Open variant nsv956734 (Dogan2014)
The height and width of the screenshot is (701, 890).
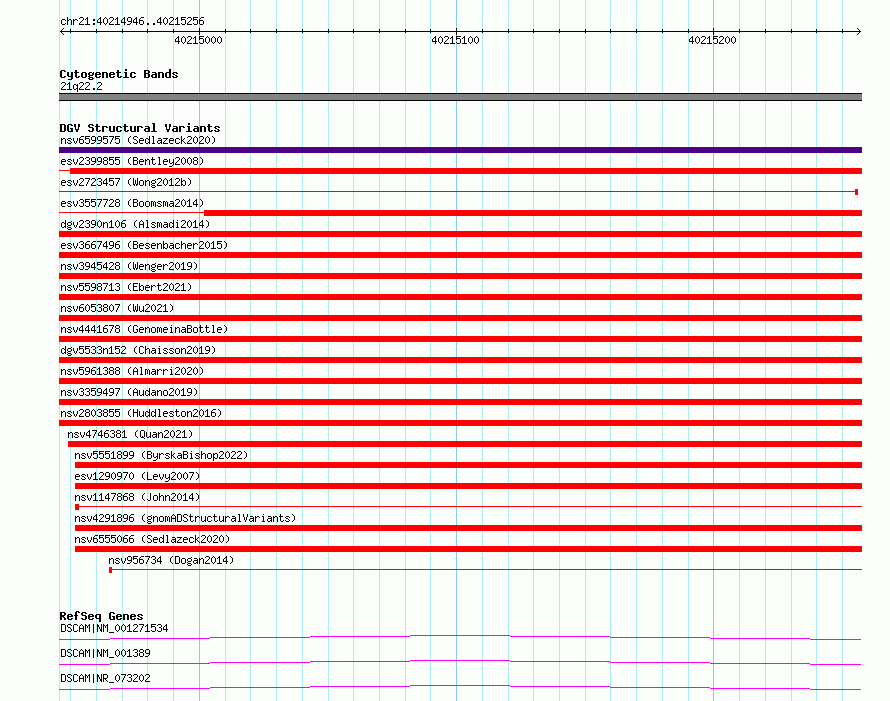pos(171,560)
